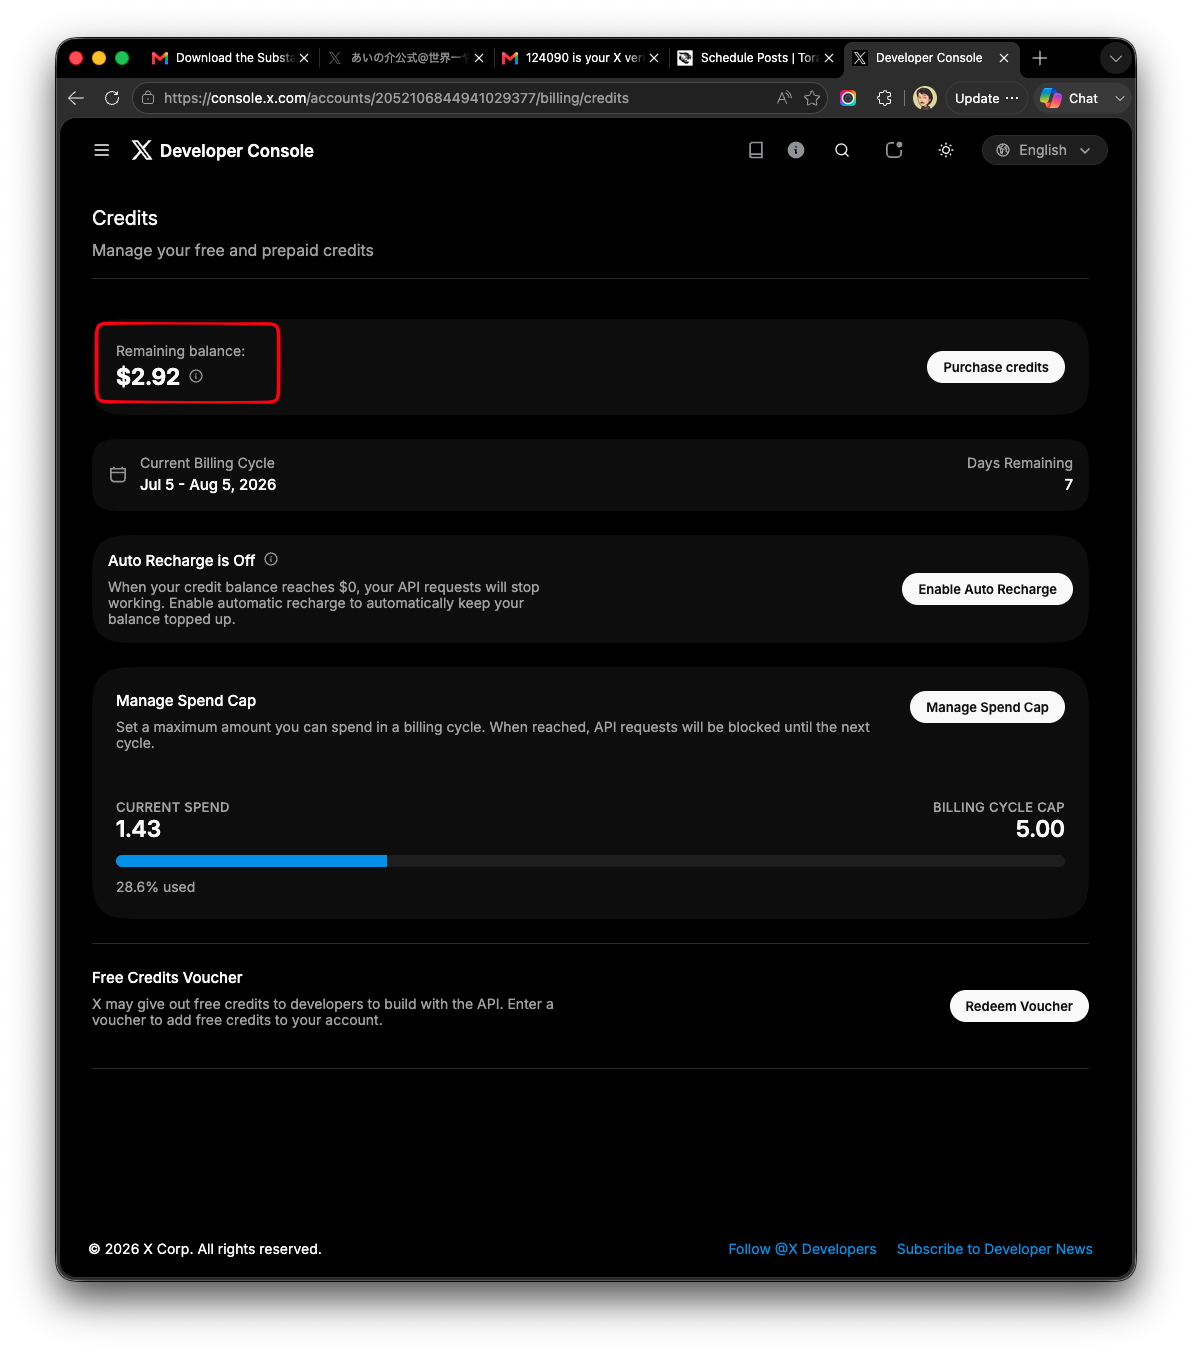This screenshot has height=1355, width=1192.
Task: Click Free Credits Voucher heading
Action: [x=167, y=978]
